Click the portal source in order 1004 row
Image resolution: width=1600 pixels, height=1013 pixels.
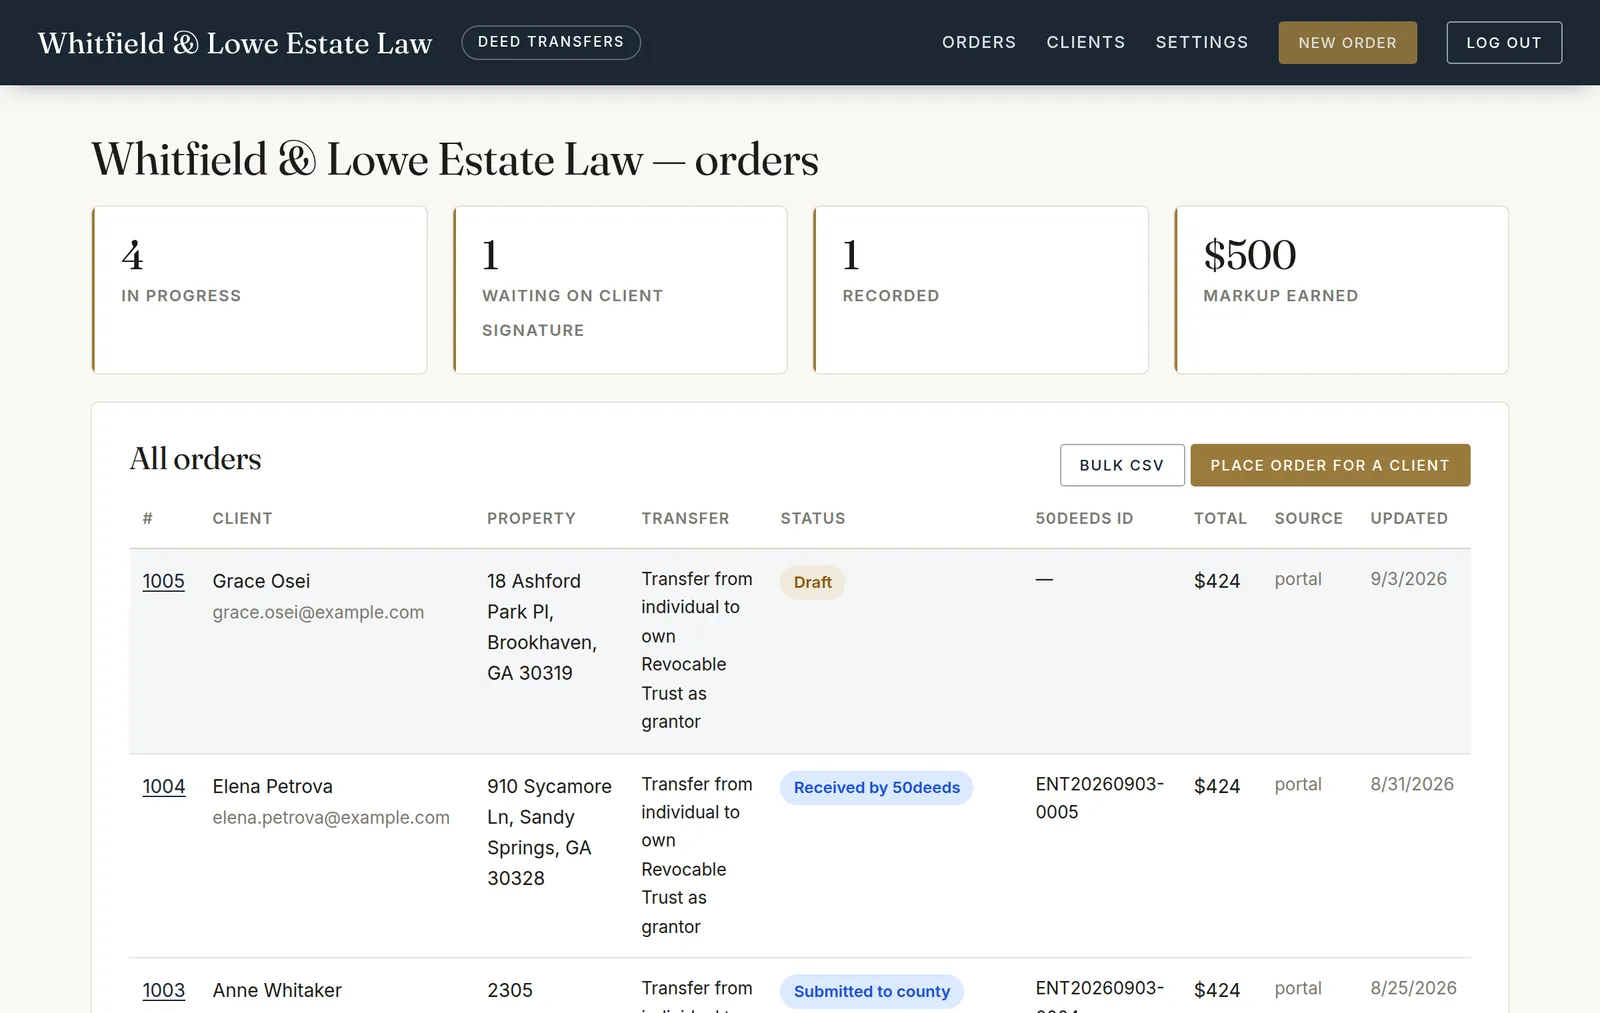coord(1298,784)
